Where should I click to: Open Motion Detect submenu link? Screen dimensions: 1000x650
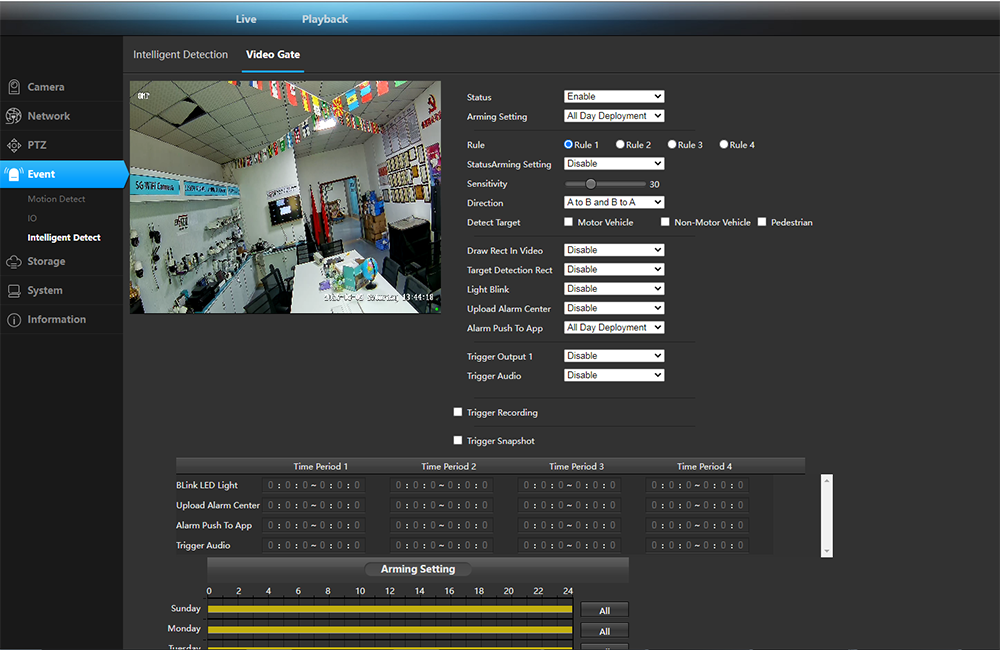coord(57,199)
